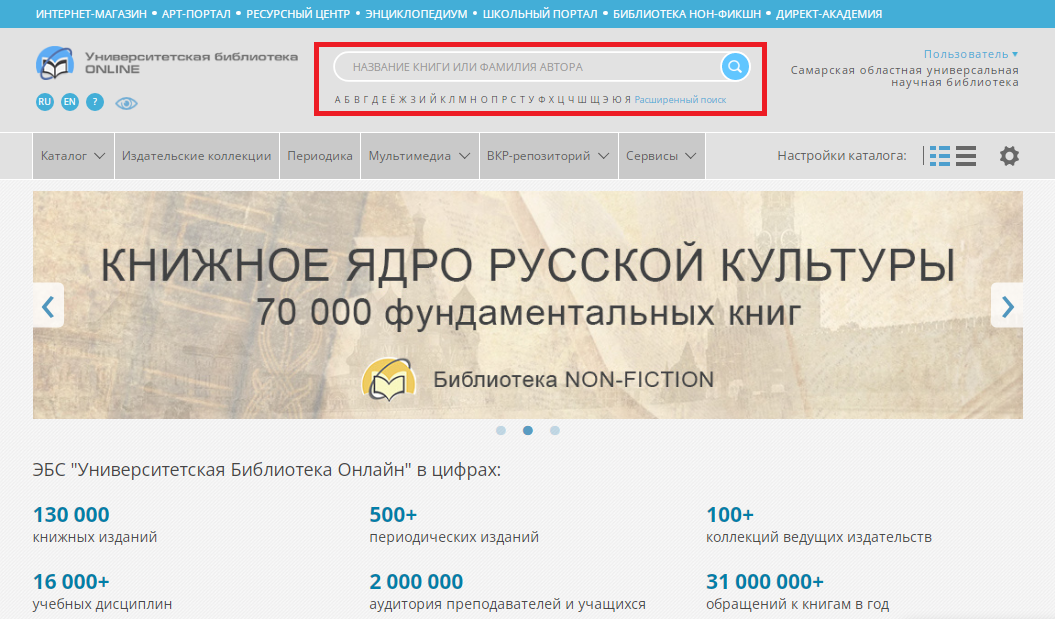The image size is (1055, 619).
Task: Open the ШКОЛЬНЫЙ ПОРТАЛ top link
Action: click(x=540, y=14)
